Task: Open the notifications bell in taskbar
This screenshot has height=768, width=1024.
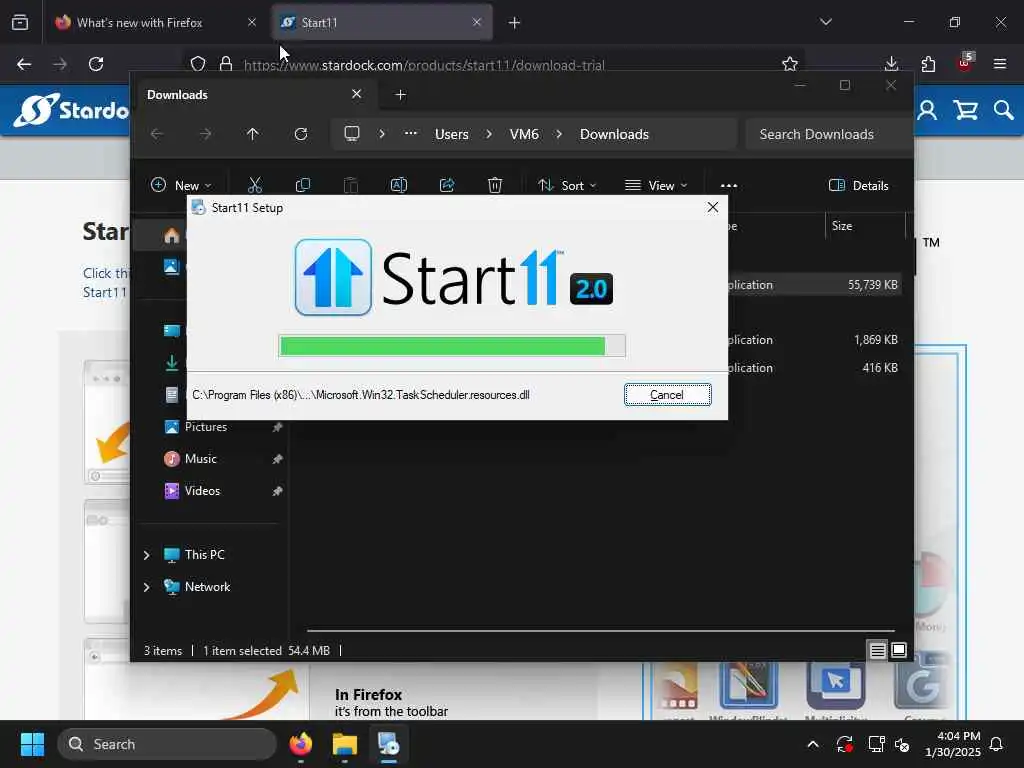Action: point(997,744)
